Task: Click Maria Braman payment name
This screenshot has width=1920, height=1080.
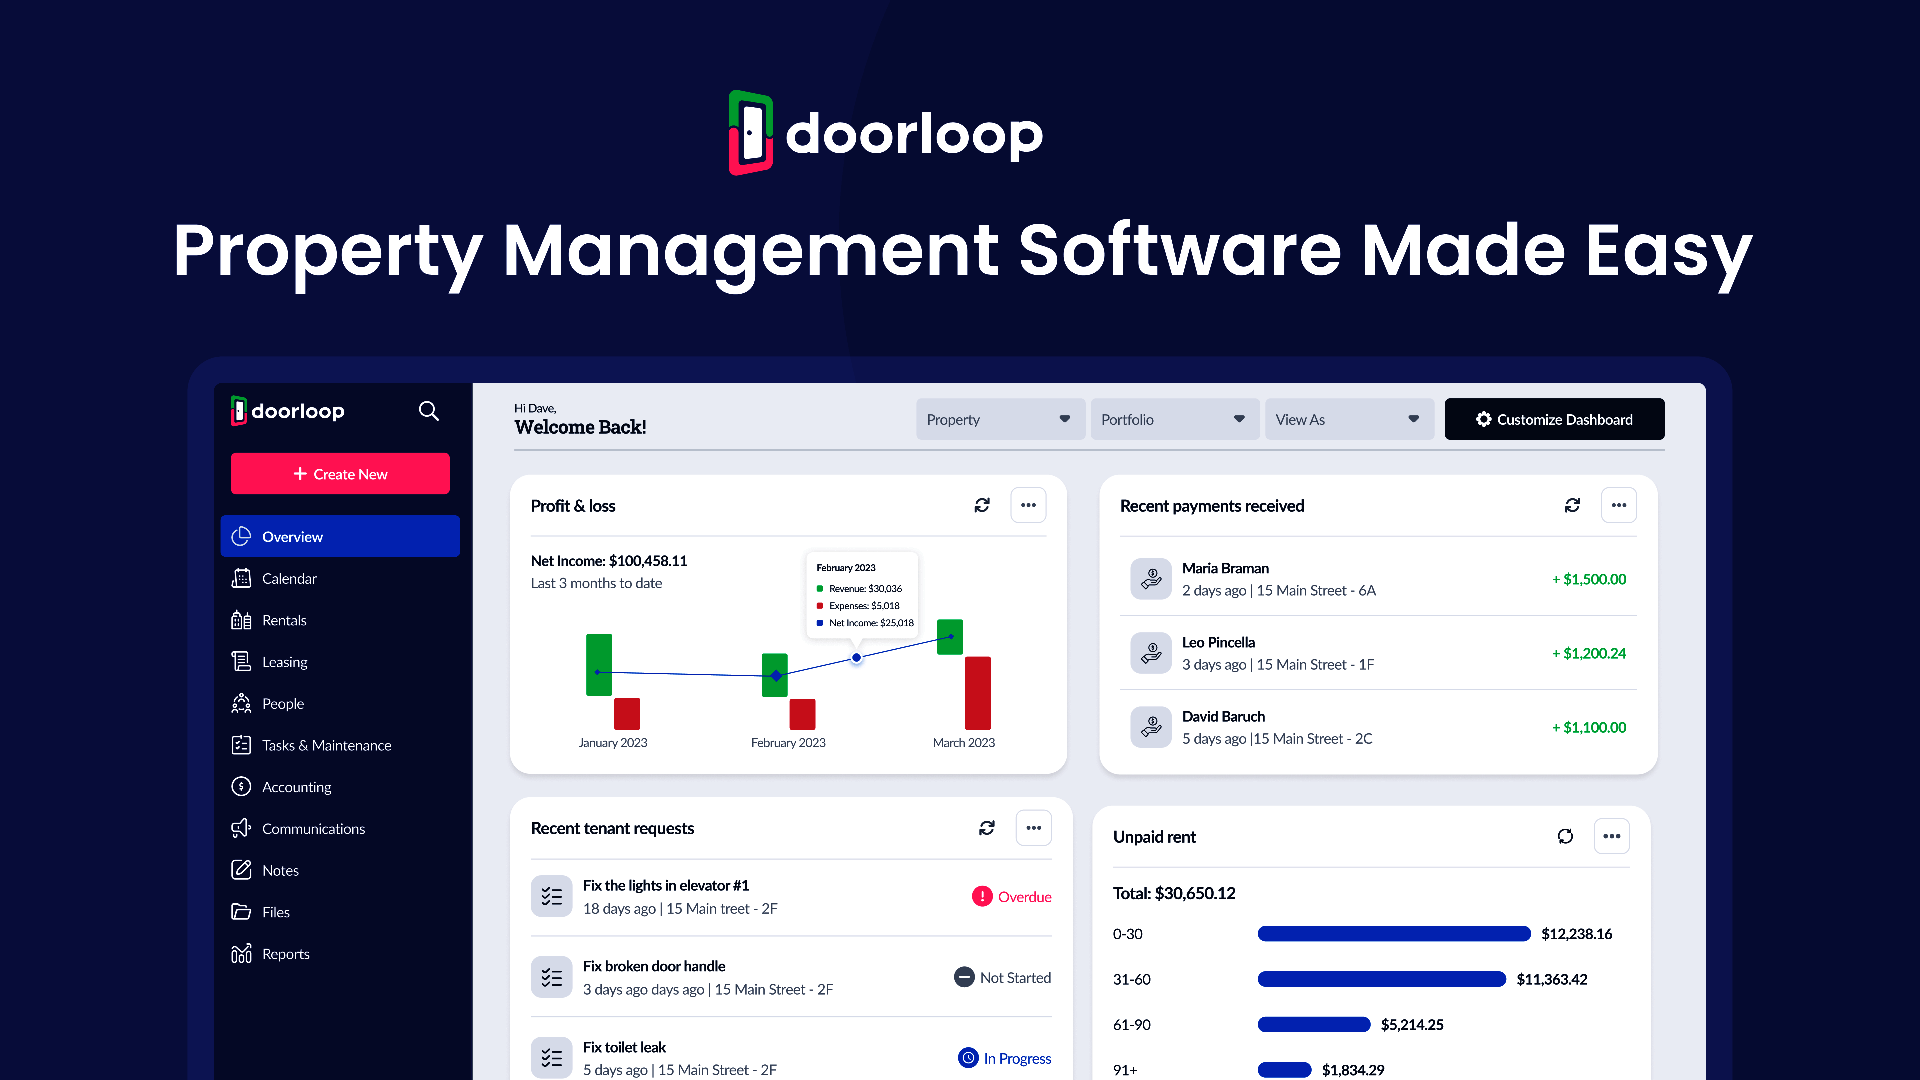Action: click(x=1225, y=568)
